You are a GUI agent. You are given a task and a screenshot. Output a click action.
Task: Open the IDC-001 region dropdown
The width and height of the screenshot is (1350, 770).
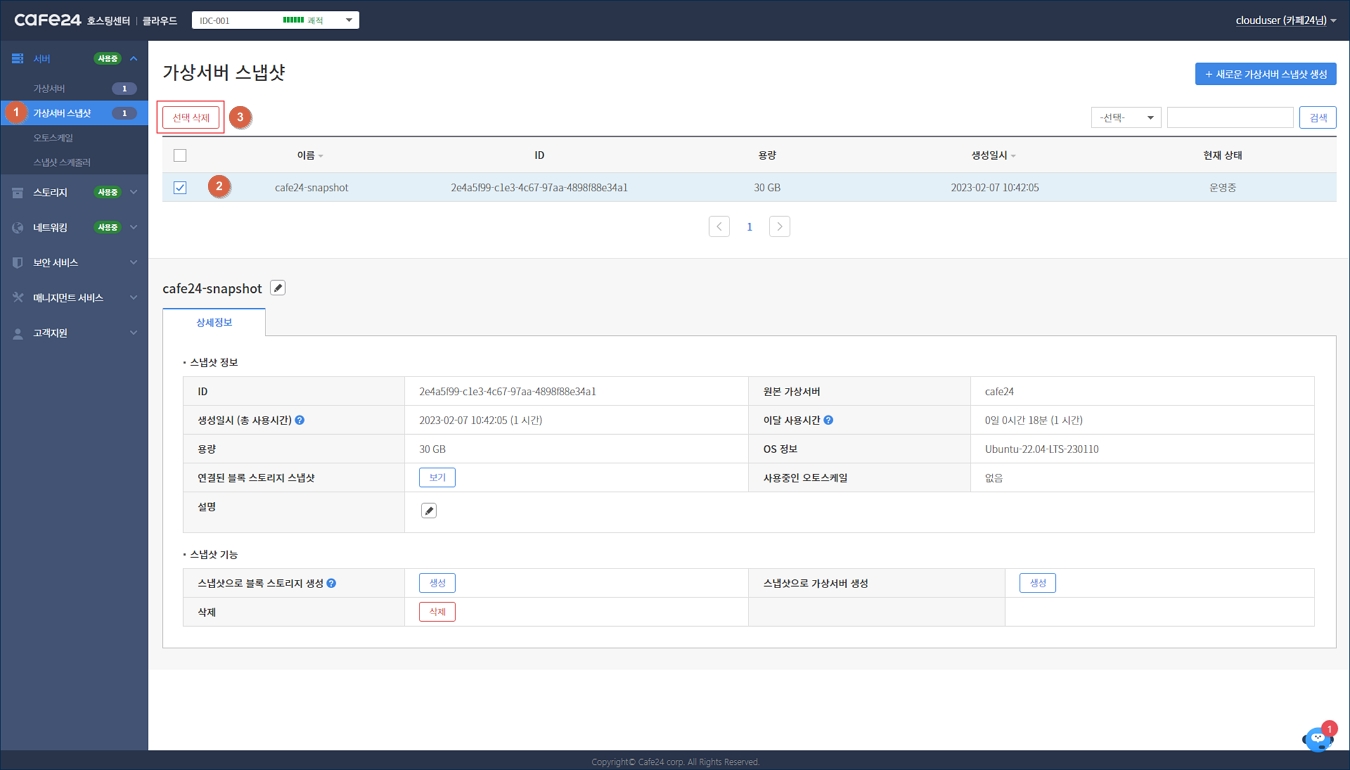tap(275, 20)
